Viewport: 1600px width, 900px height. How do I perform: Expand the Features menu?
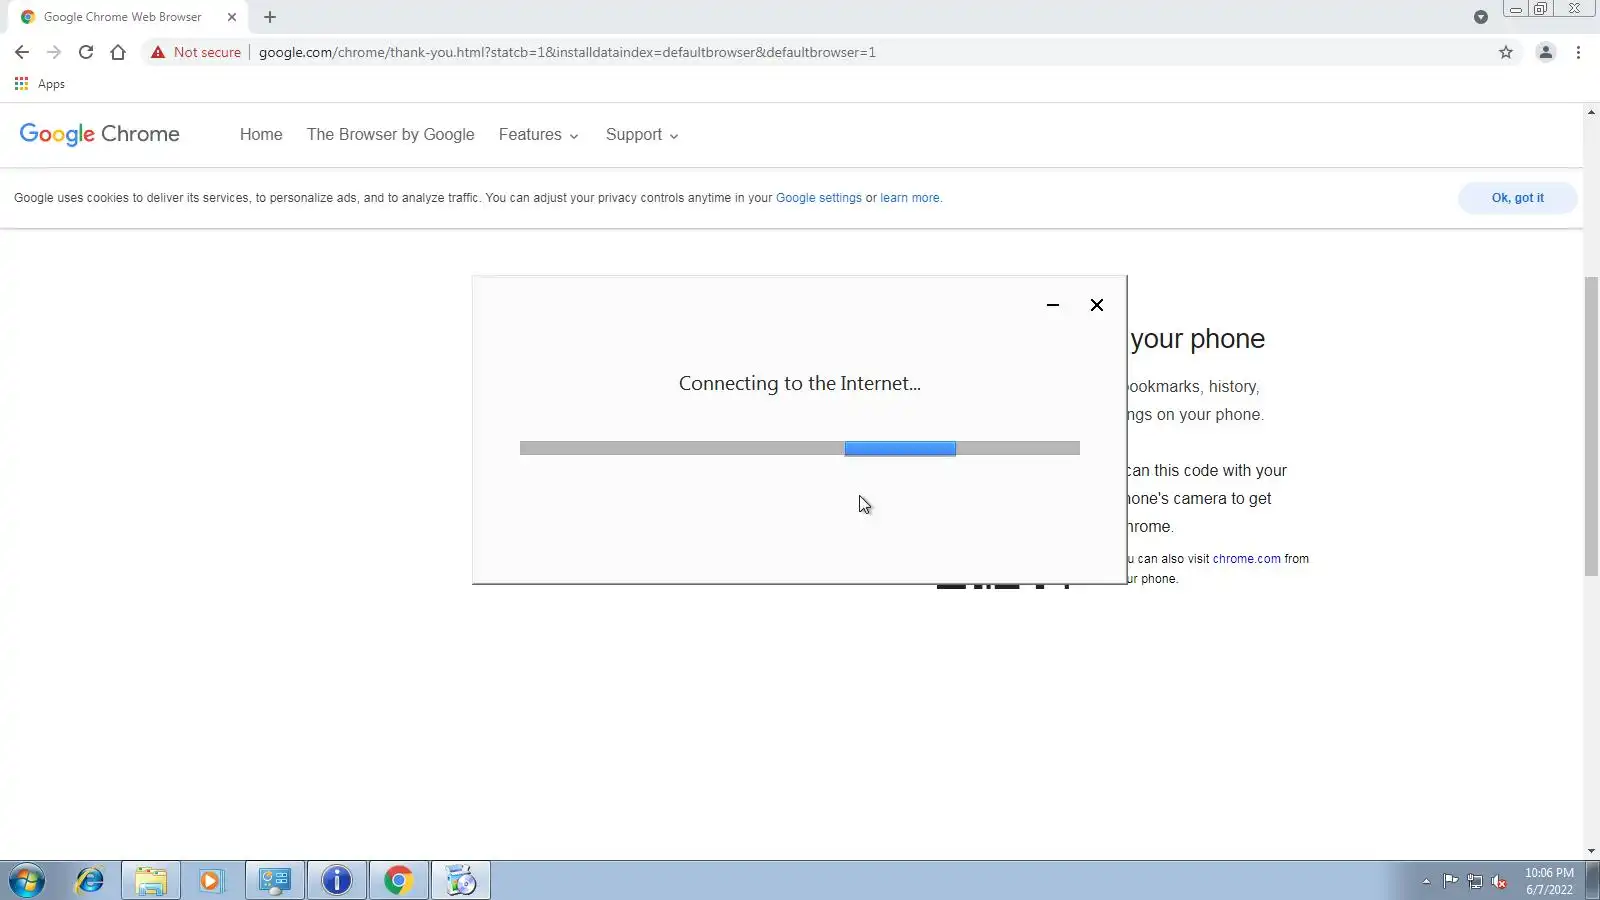point(539,134)
